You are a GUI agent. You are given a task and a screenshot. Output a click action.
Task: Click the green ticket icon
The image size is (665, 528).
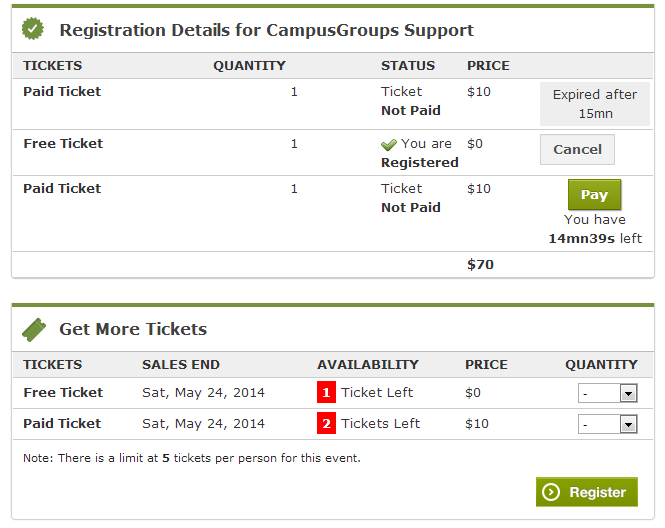(34, 330)
